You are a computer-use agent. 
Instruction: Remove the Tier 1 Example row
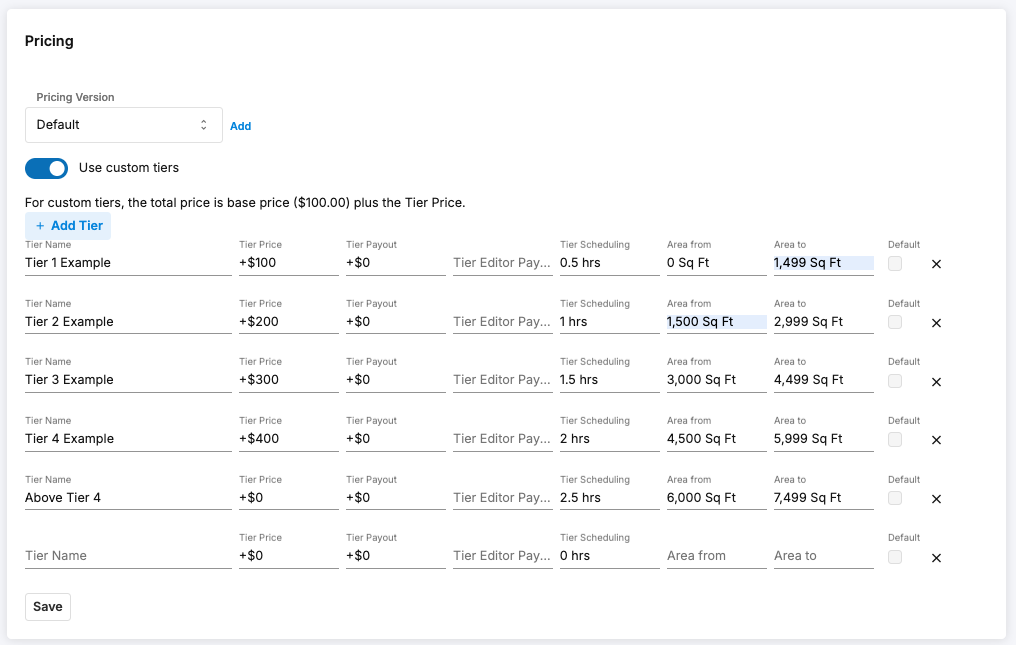tap(936, 264)
